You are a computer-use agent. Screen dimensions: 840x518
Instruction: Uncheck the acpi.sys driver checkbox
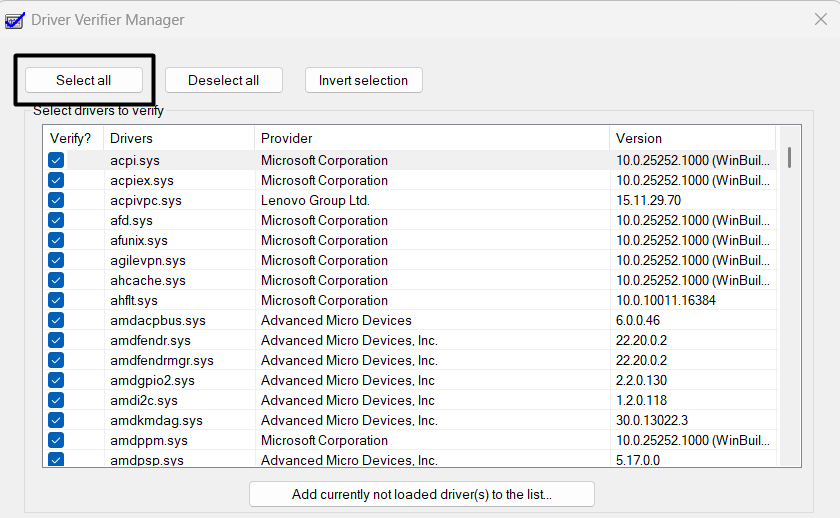pyautogui.click(x=56, y=160)
